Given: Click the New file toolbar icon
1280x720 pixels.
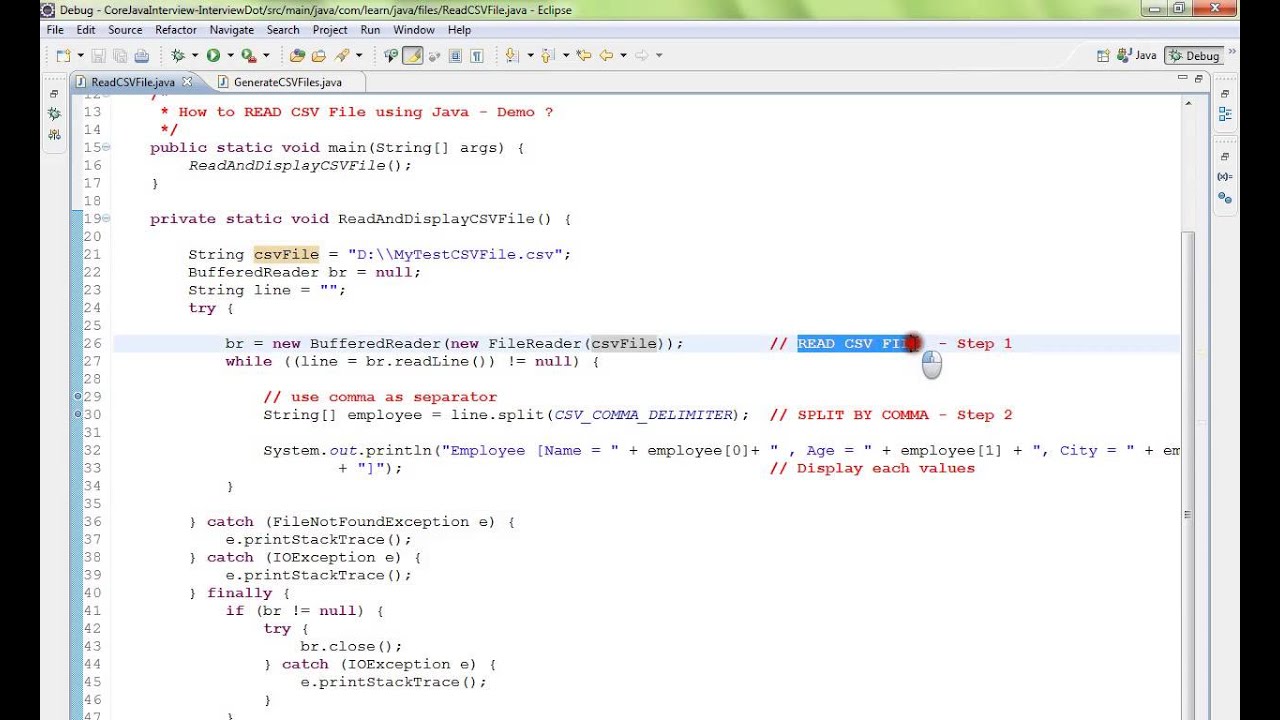Looking at the screenshot, I should [63, 56].
